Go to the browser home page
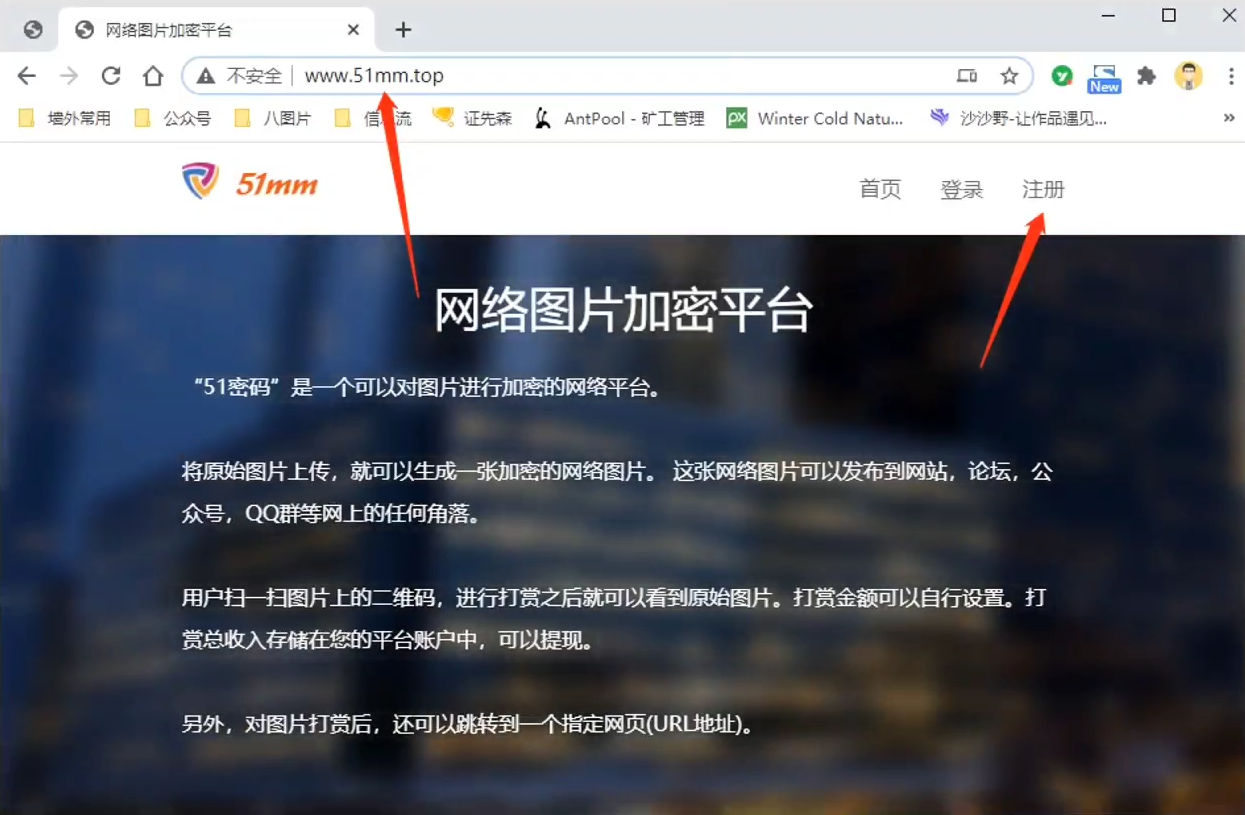This screenshot has height=815, width=1245. point(153,76)
